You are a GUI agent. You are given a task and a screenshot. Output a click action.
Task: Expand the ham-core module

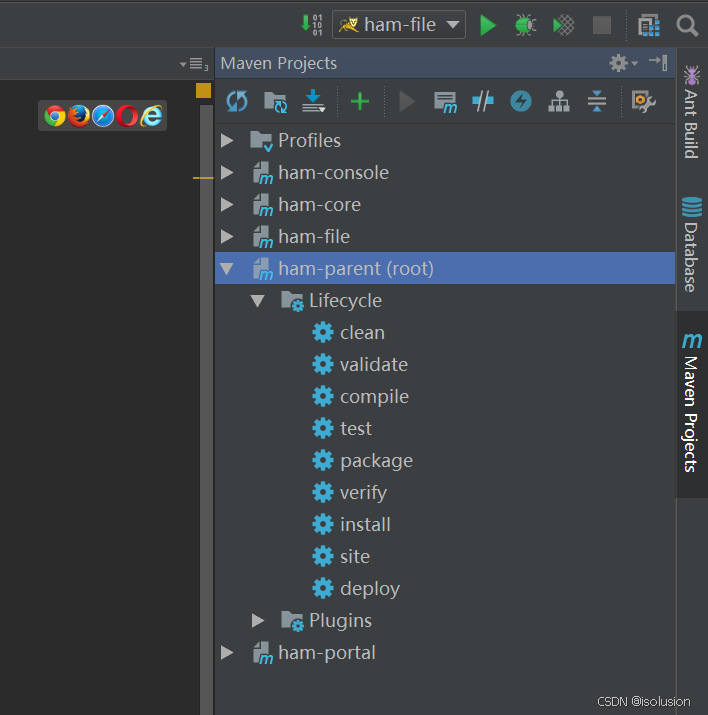227,204
